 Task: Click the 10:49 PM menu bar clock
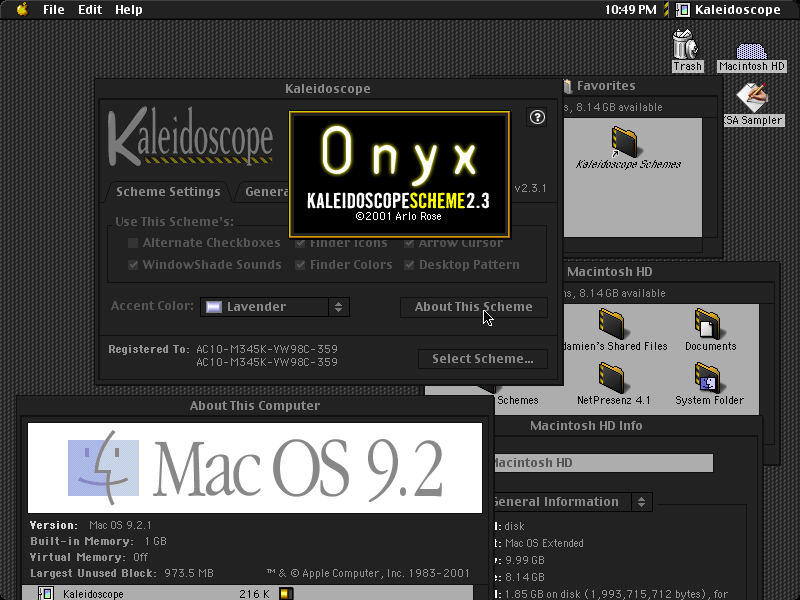tap(631, 10)
